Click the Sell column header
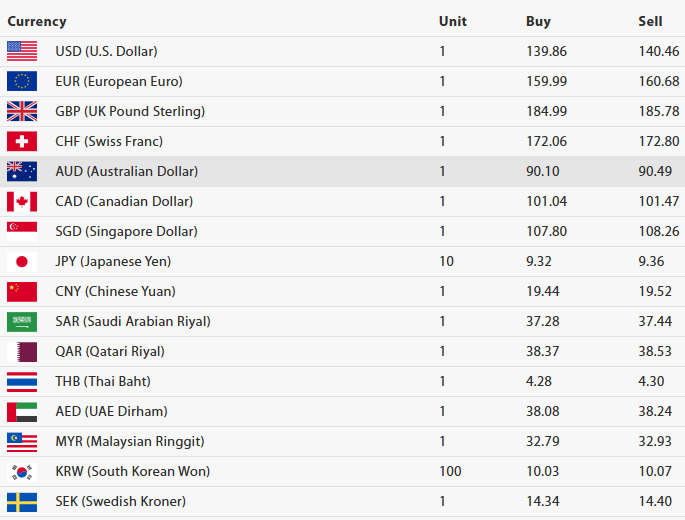 (650, 21)
